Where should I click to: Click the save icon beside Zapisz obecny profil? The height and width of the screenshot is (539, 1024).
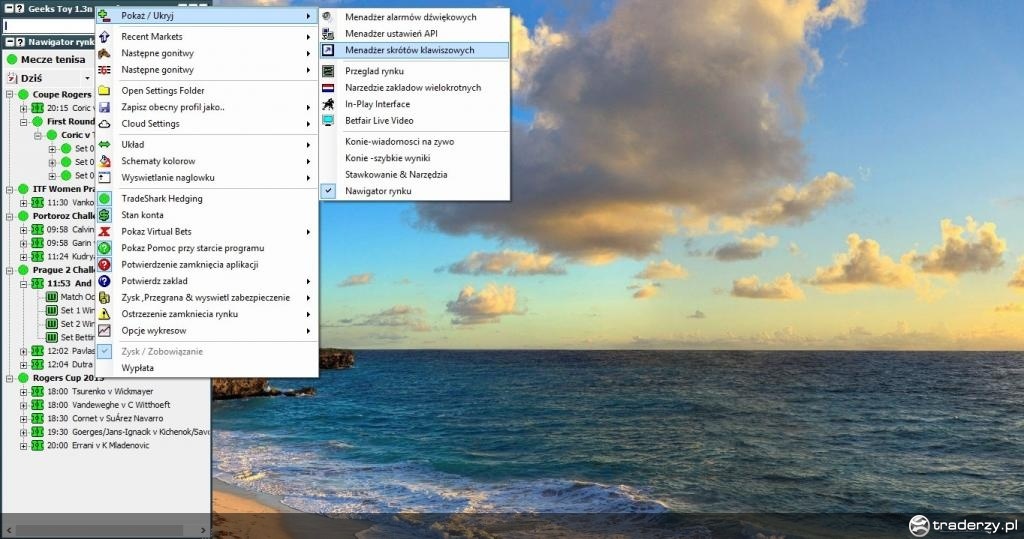(104, 107)
